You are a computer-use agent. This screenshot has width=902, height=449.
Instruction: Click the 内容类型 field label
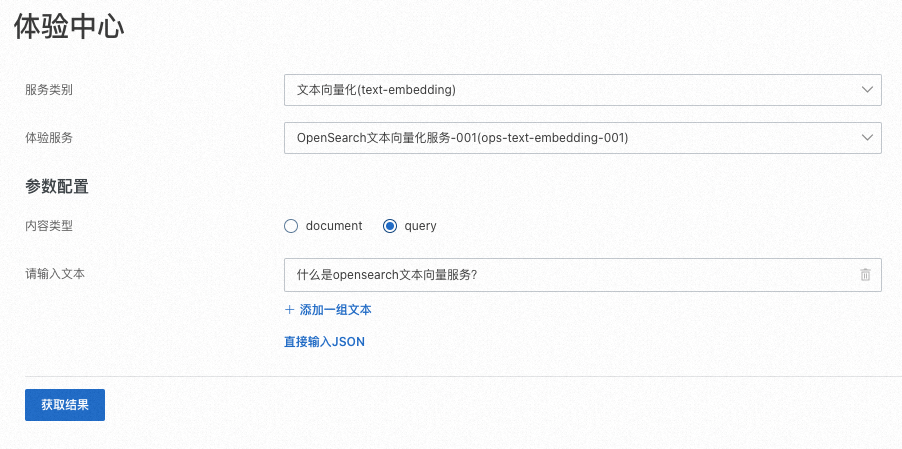tap(49, 226)
